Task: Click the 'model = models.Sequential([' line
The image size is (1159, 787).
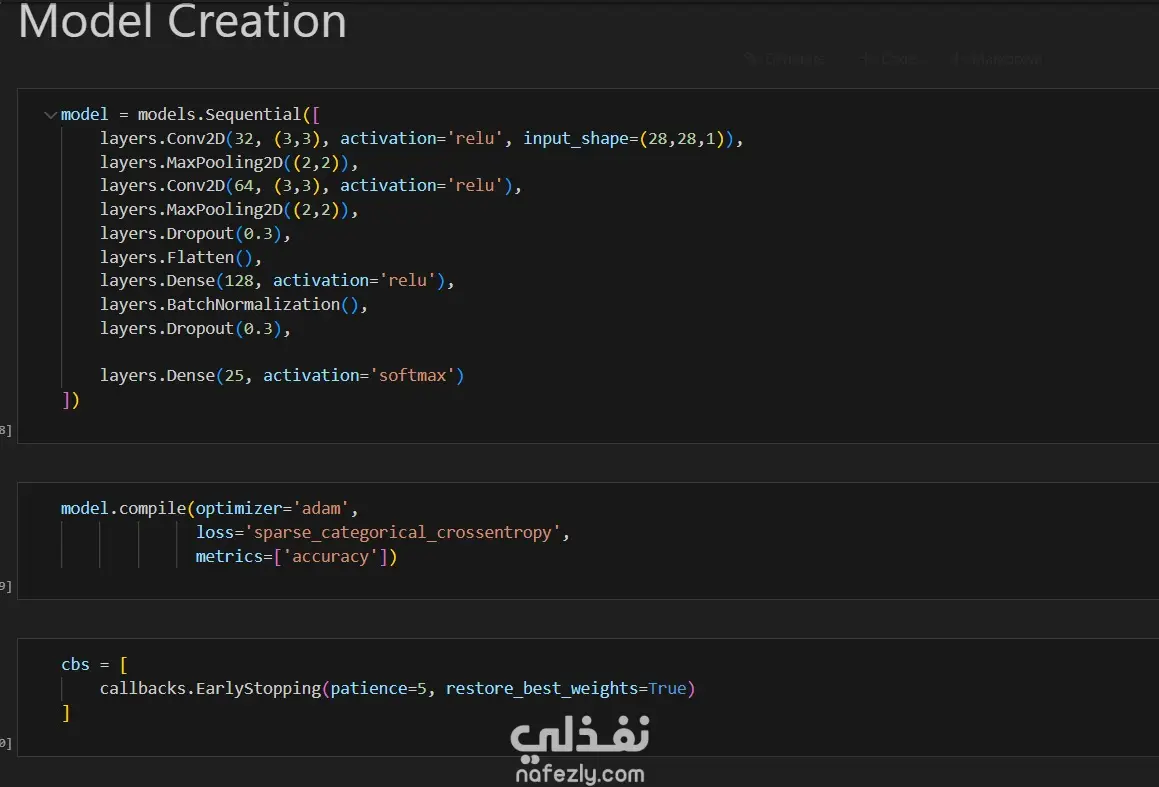Action: tap(190, 115)
